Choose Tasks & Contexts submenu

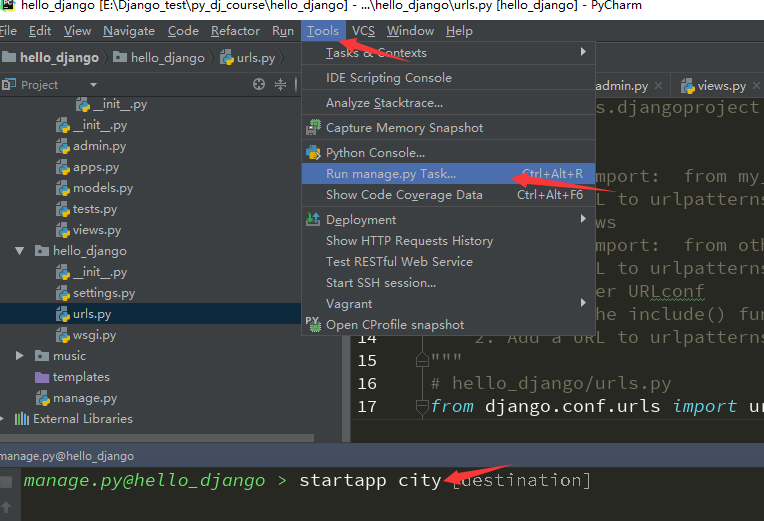tap(448, 53)
